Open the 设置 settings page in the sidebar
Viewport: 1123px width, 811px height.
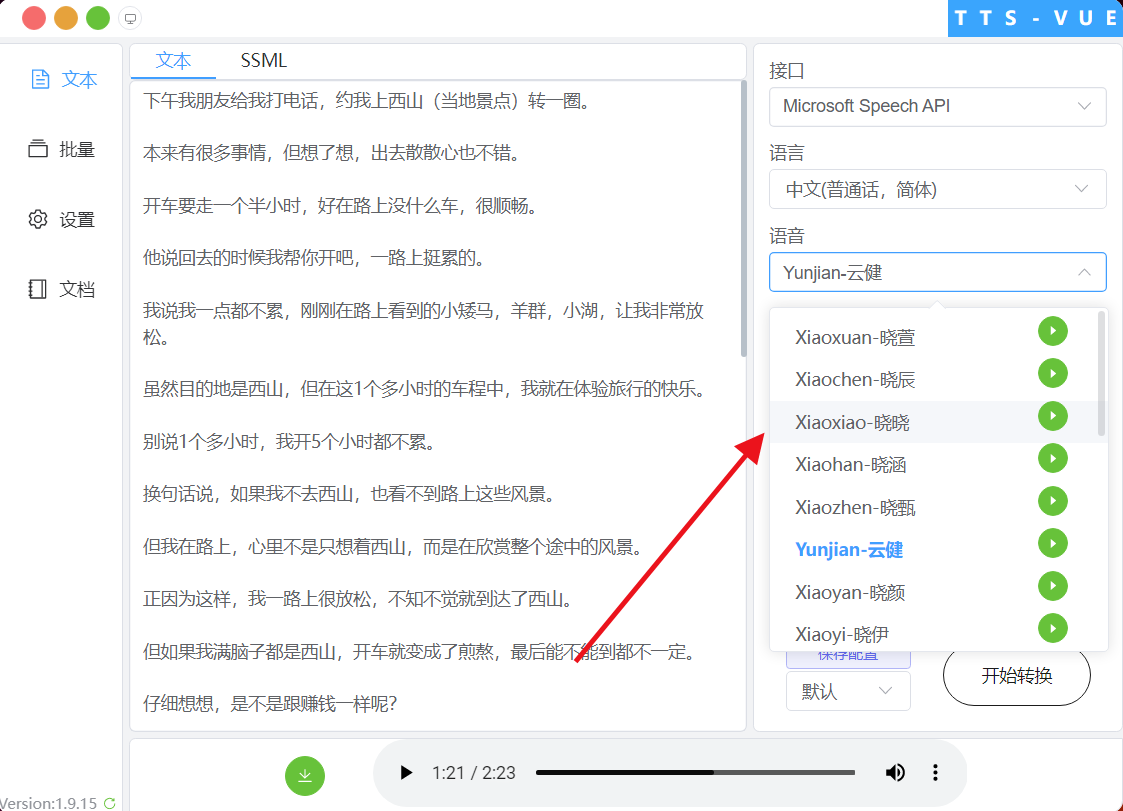pos(62,219)
